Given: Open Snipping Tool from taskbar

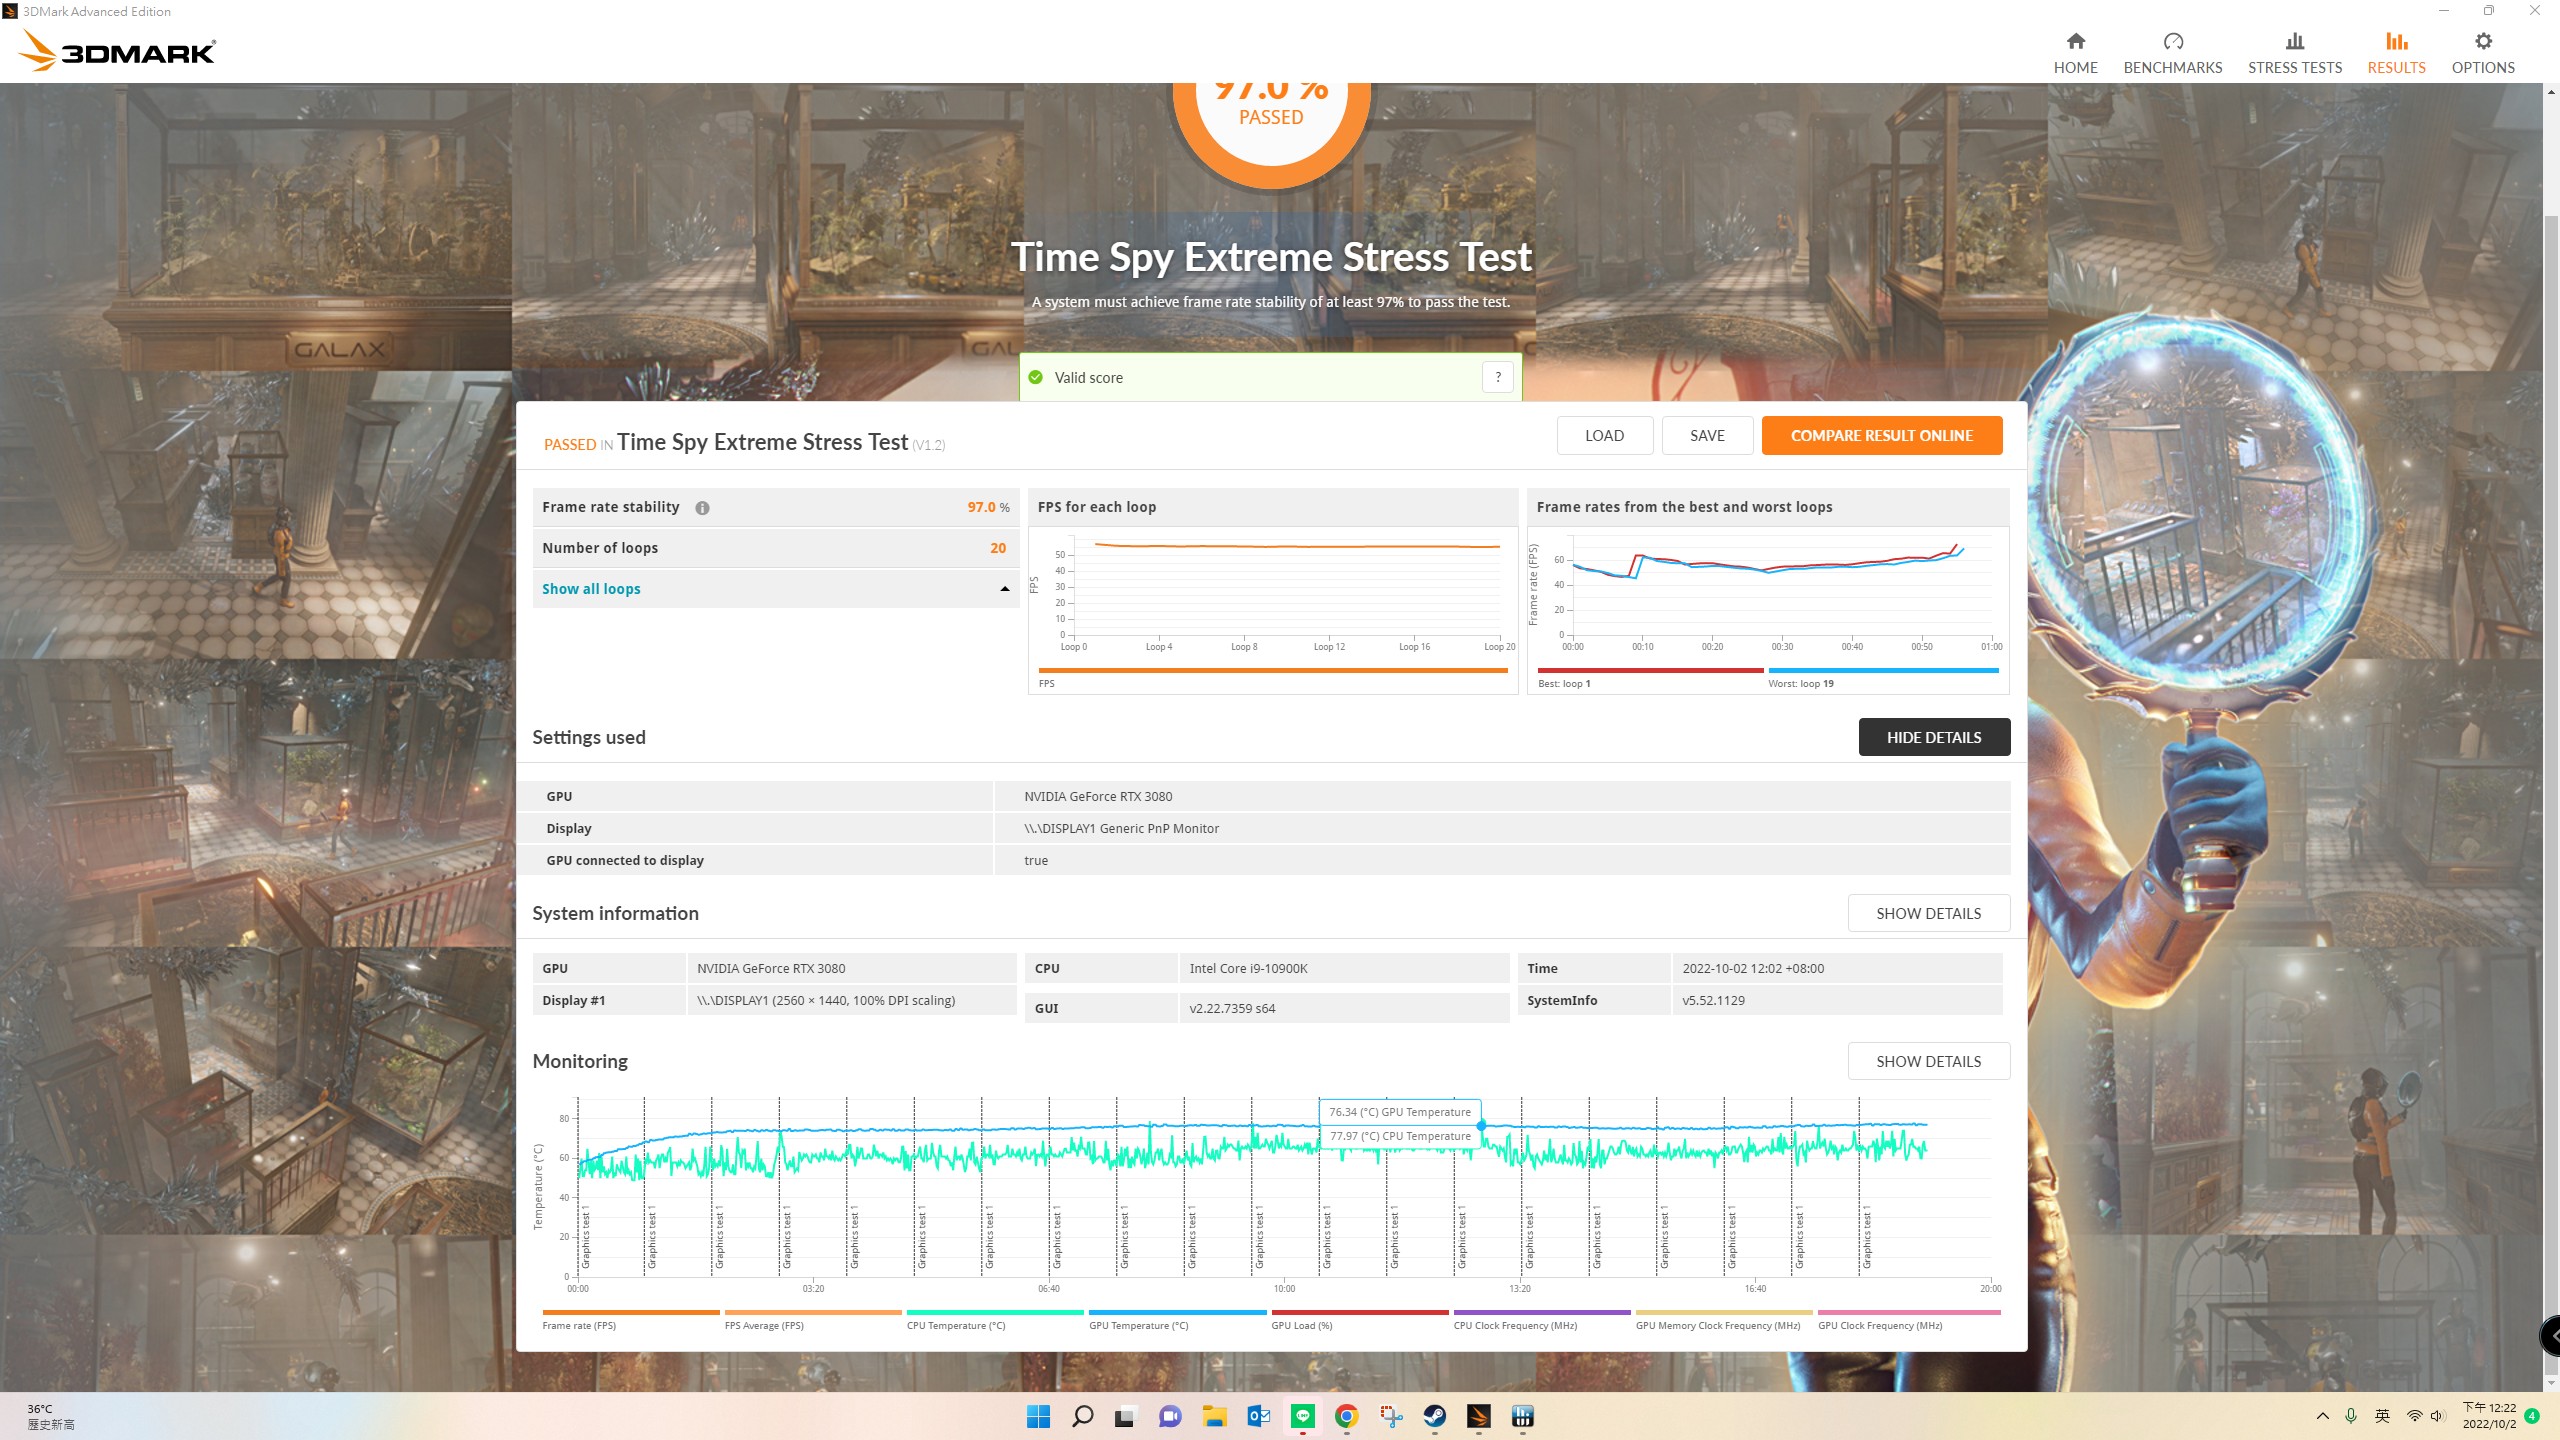Looking at the screenshot, I should coord(1390,1416).
